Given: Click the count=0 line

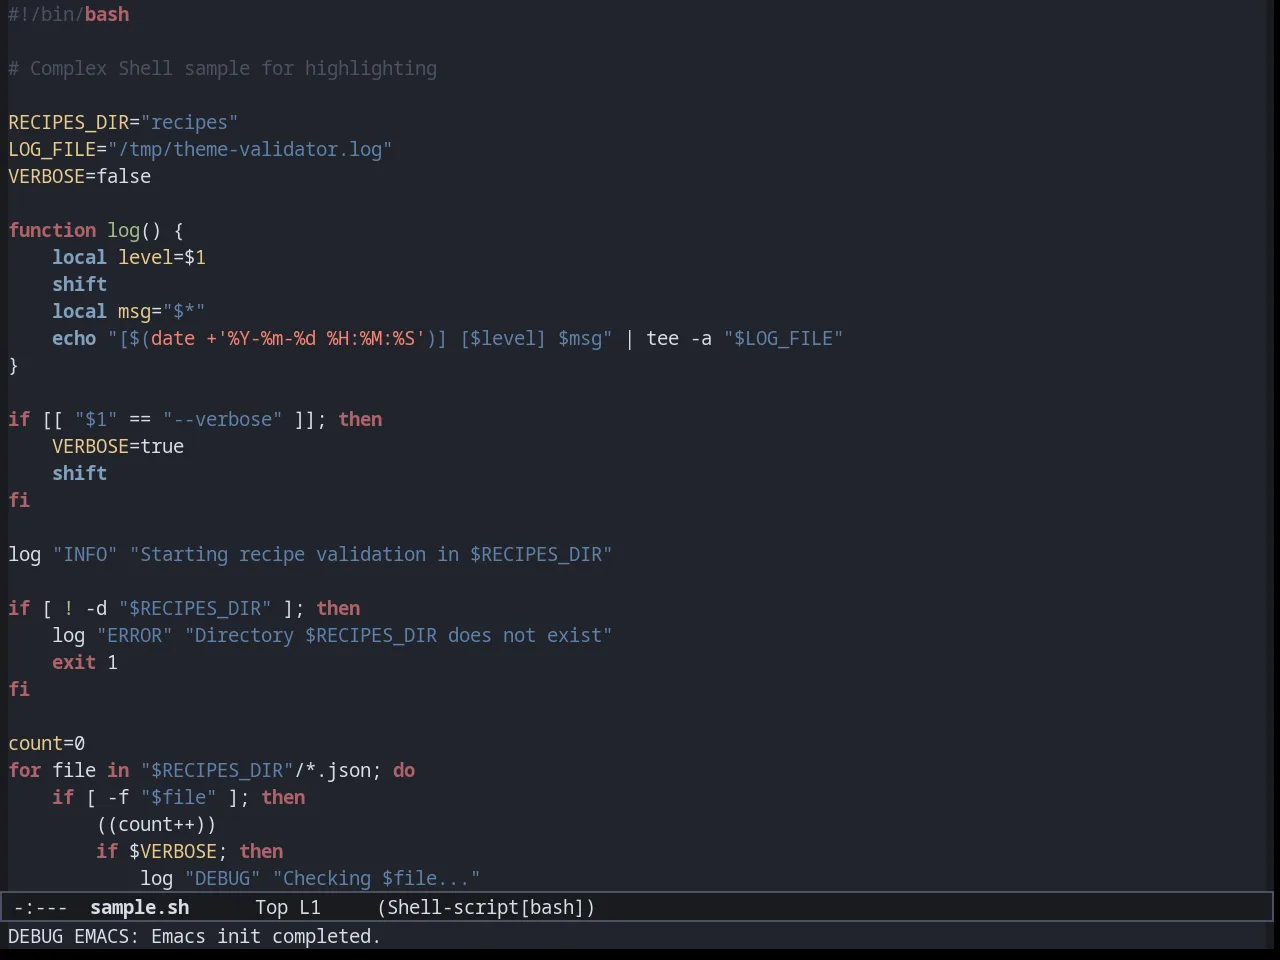Looking at the screenshot, I should tap(47, 743).
